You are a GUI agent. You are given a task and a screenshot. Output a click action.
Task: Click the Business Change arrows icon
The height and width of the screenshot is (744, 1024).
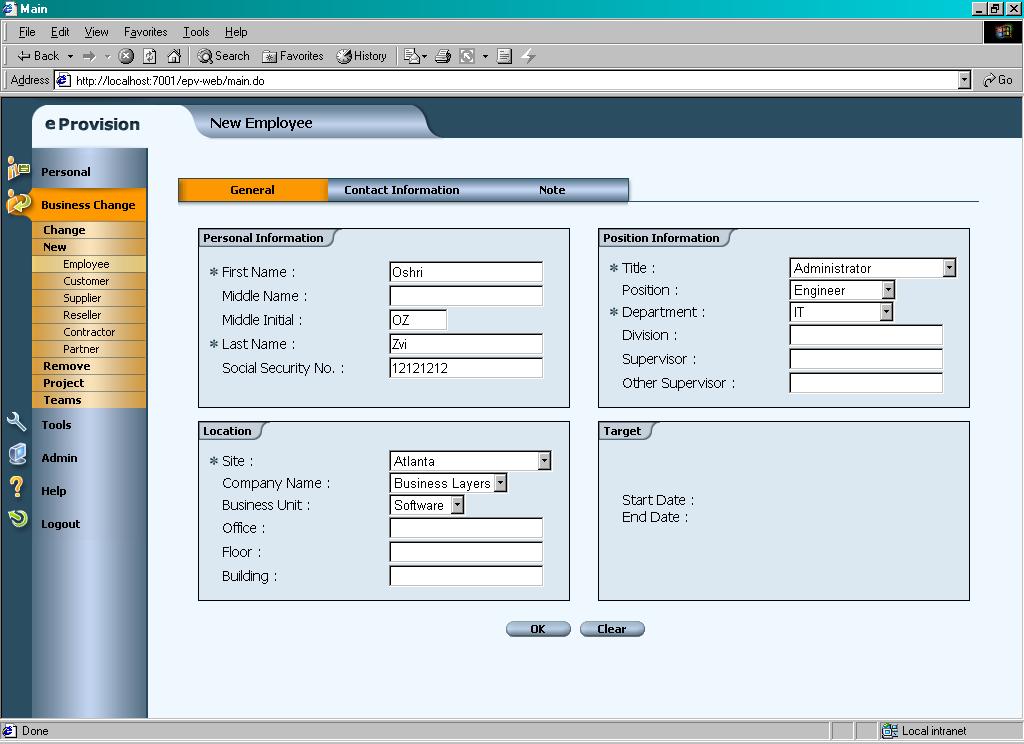coord(17,202)
